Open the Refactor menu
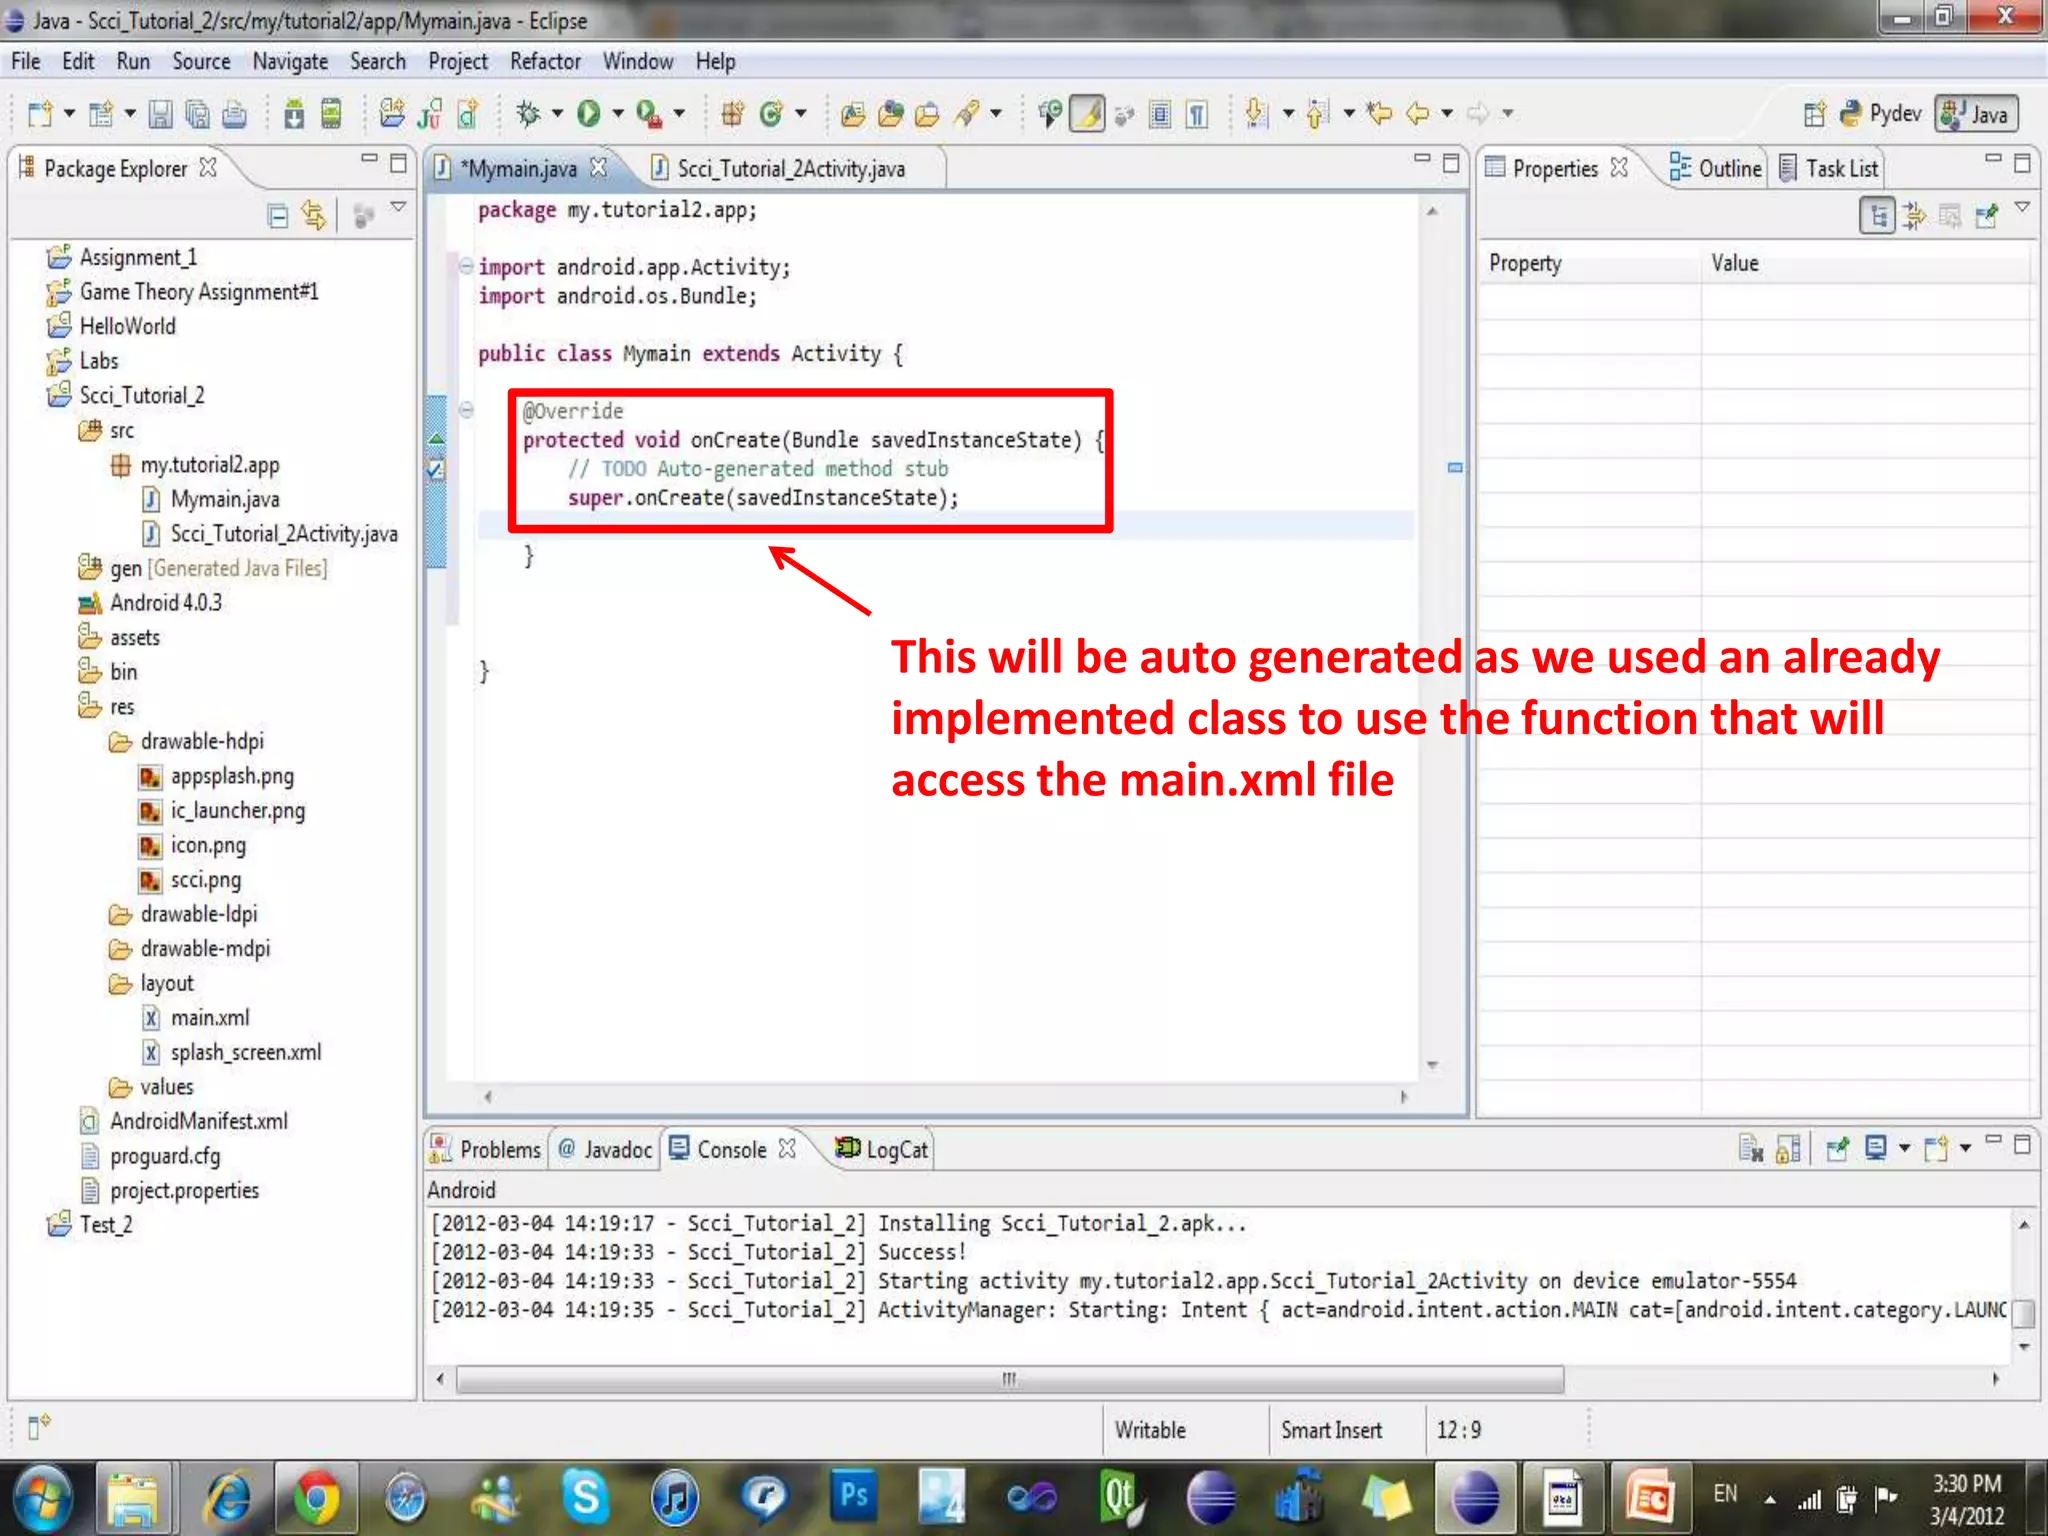 (545, 61)
